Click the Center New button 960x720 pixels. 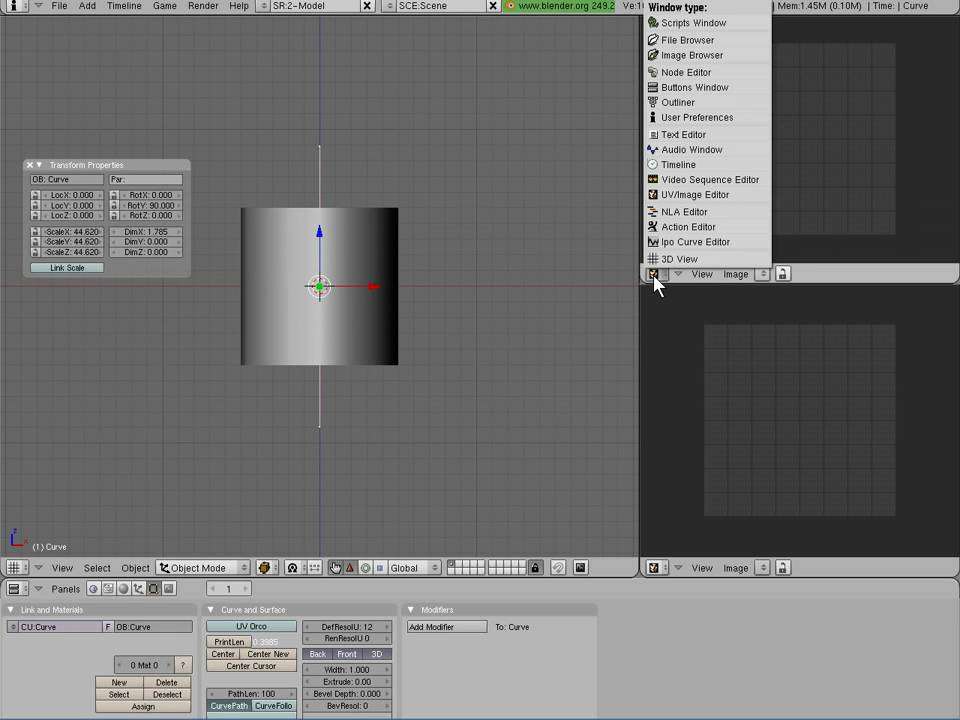point(268,654)
